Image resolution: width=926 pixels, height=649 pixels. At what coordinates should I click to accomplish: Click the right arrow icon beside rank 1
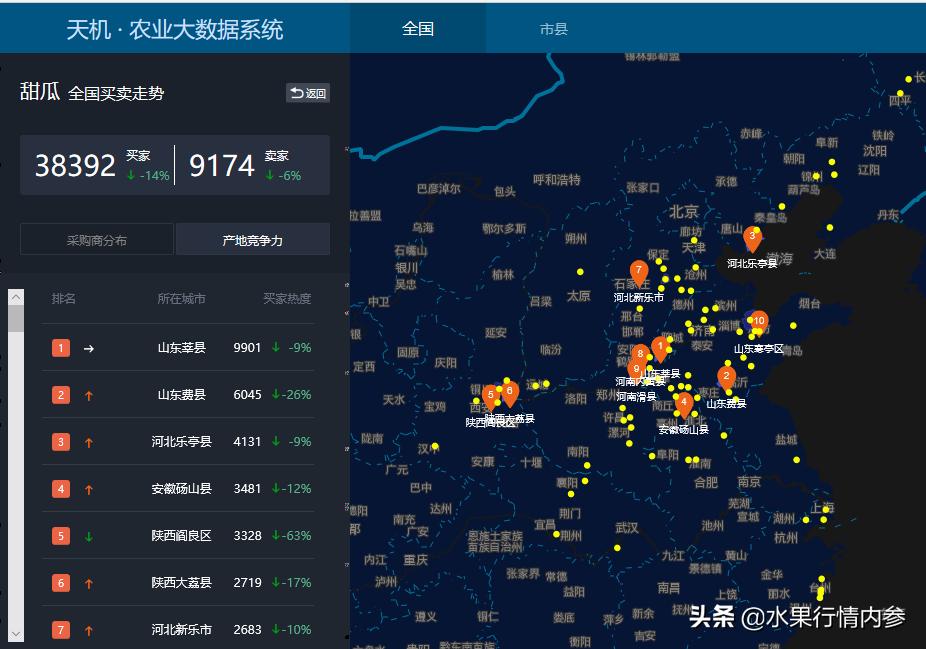(x=89, y=347)
